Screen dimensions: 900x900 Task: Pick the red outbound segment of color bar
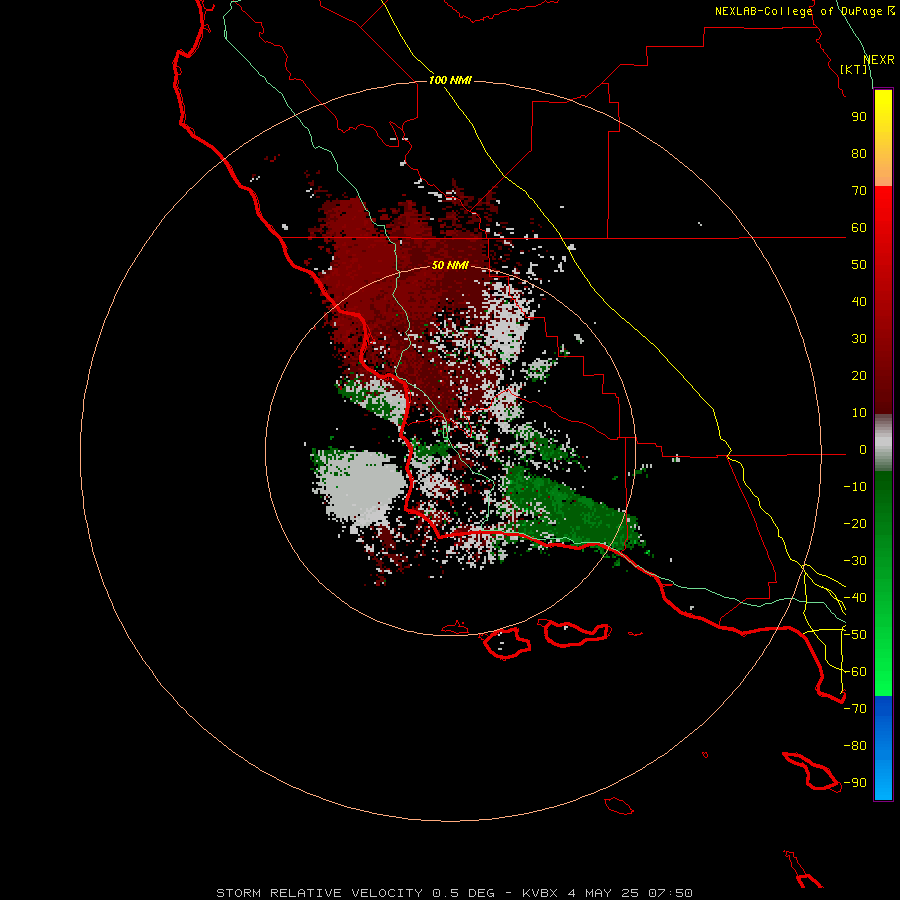(883, 300)
